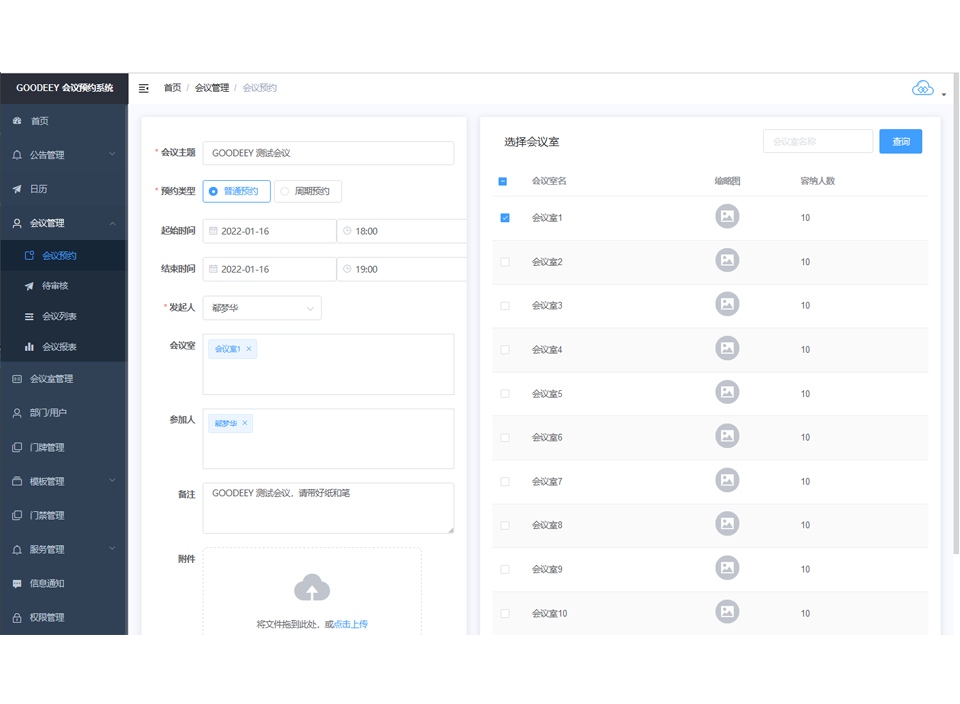Remove the 会议室1 tag via its X
The height and width of the screenshot is (704, 960).
[249, 349]
